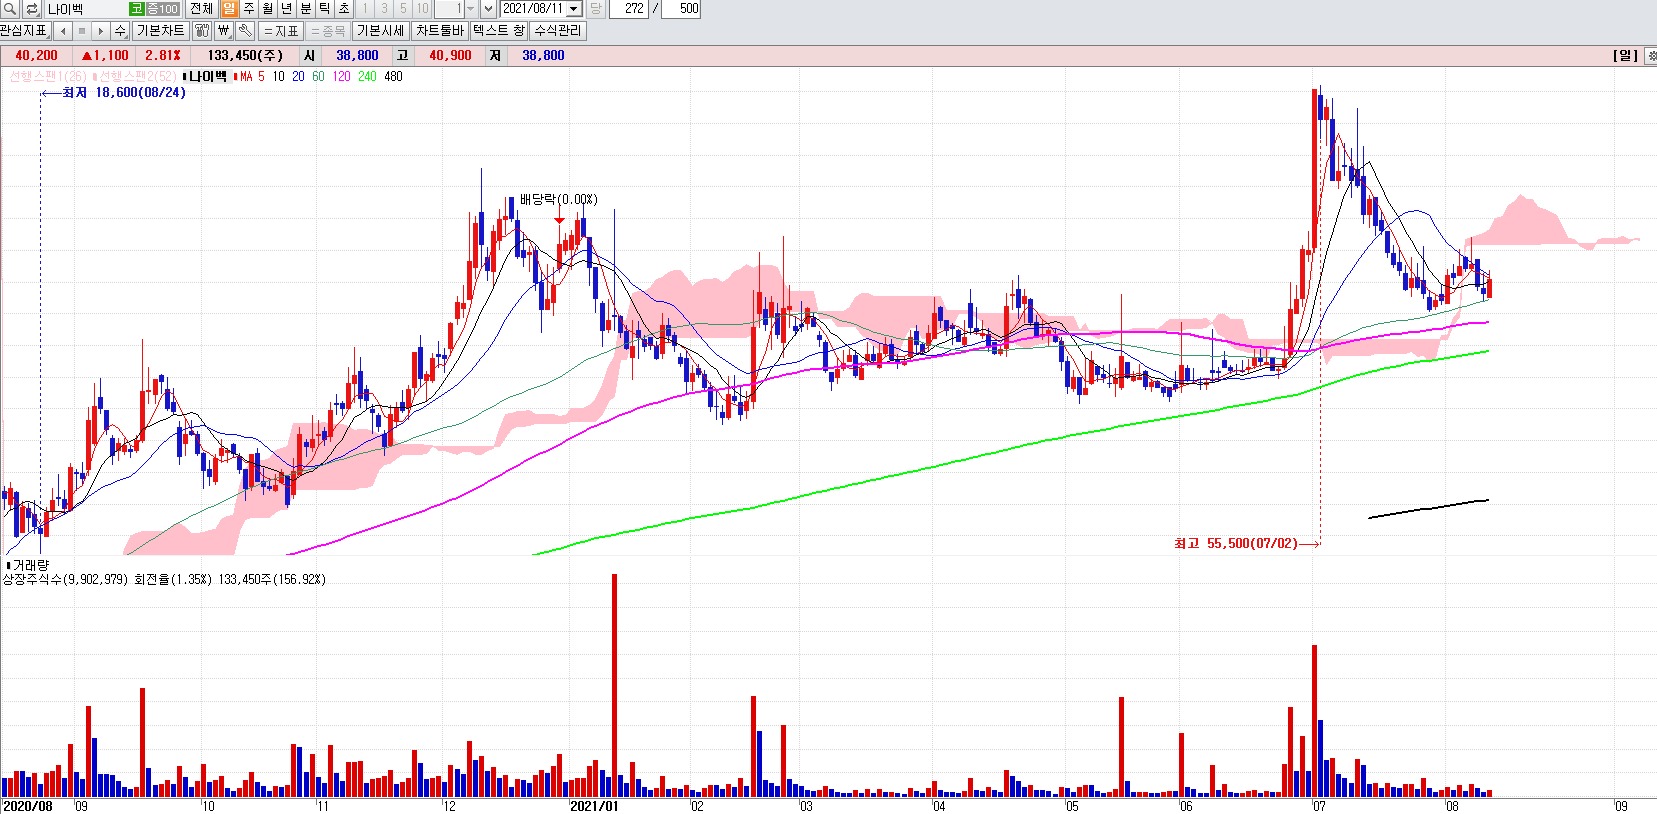Click the 500 total bars field

tap(680, 8)
